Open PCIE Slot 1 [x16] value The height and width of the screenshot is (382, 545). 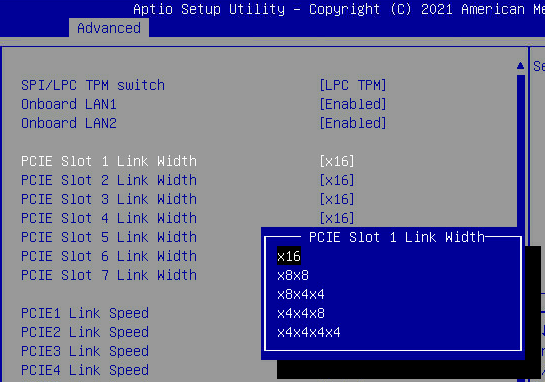click(x=337, y=161)
